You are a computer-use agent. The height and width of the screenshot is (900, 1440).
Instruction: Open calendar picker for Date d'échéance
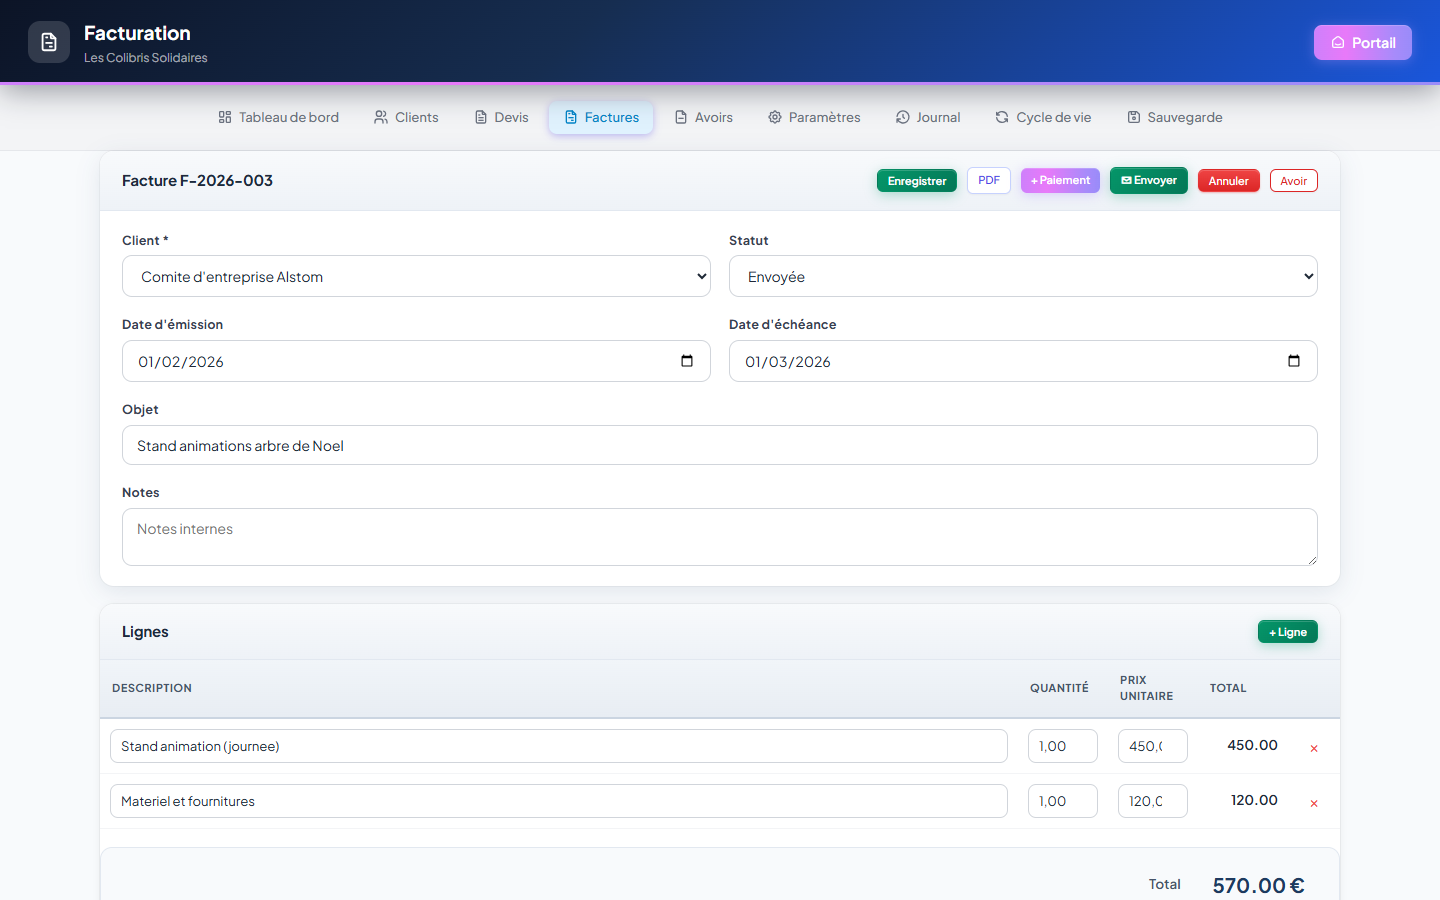point(1294,361)
